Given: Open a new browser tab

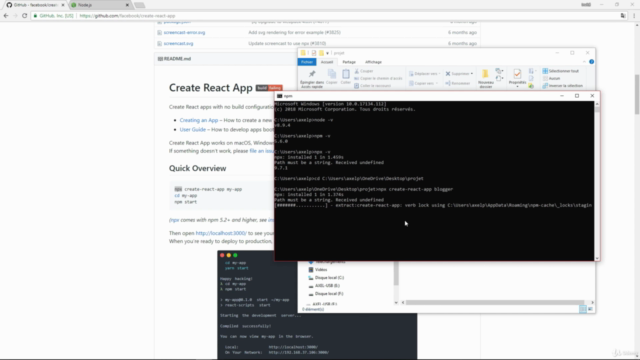Looking at the screenshot, I should click(x=139, y=5).
